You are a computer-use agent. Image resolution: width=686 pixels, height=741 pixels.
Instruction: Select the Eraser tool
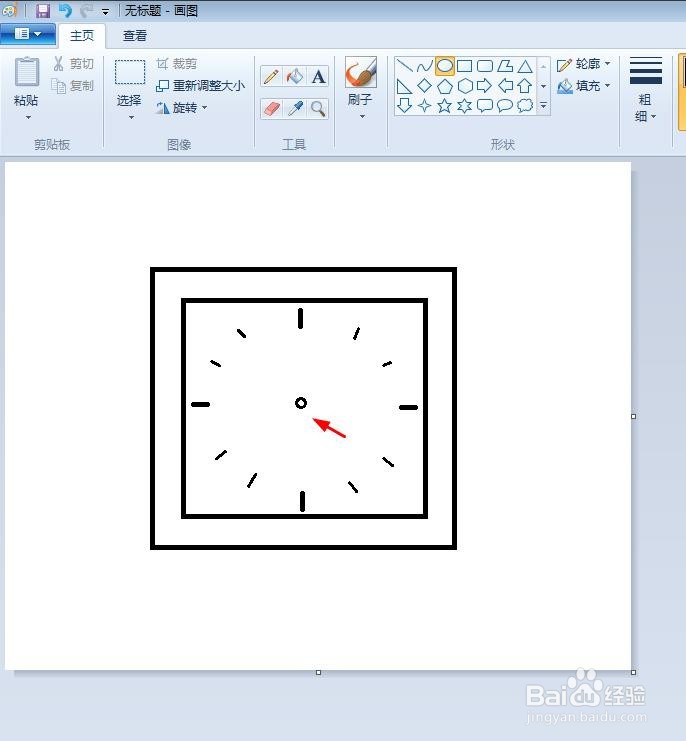point(271,109)
